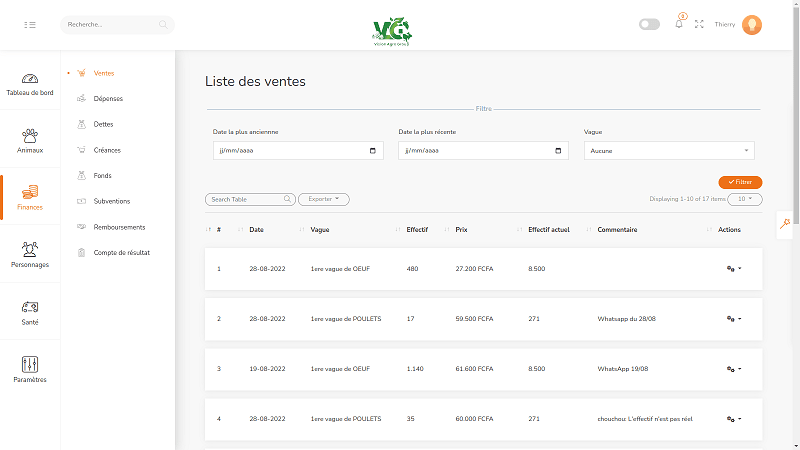Open the Tableau de bord section
The image size is (800, 450).
point(30,84)
